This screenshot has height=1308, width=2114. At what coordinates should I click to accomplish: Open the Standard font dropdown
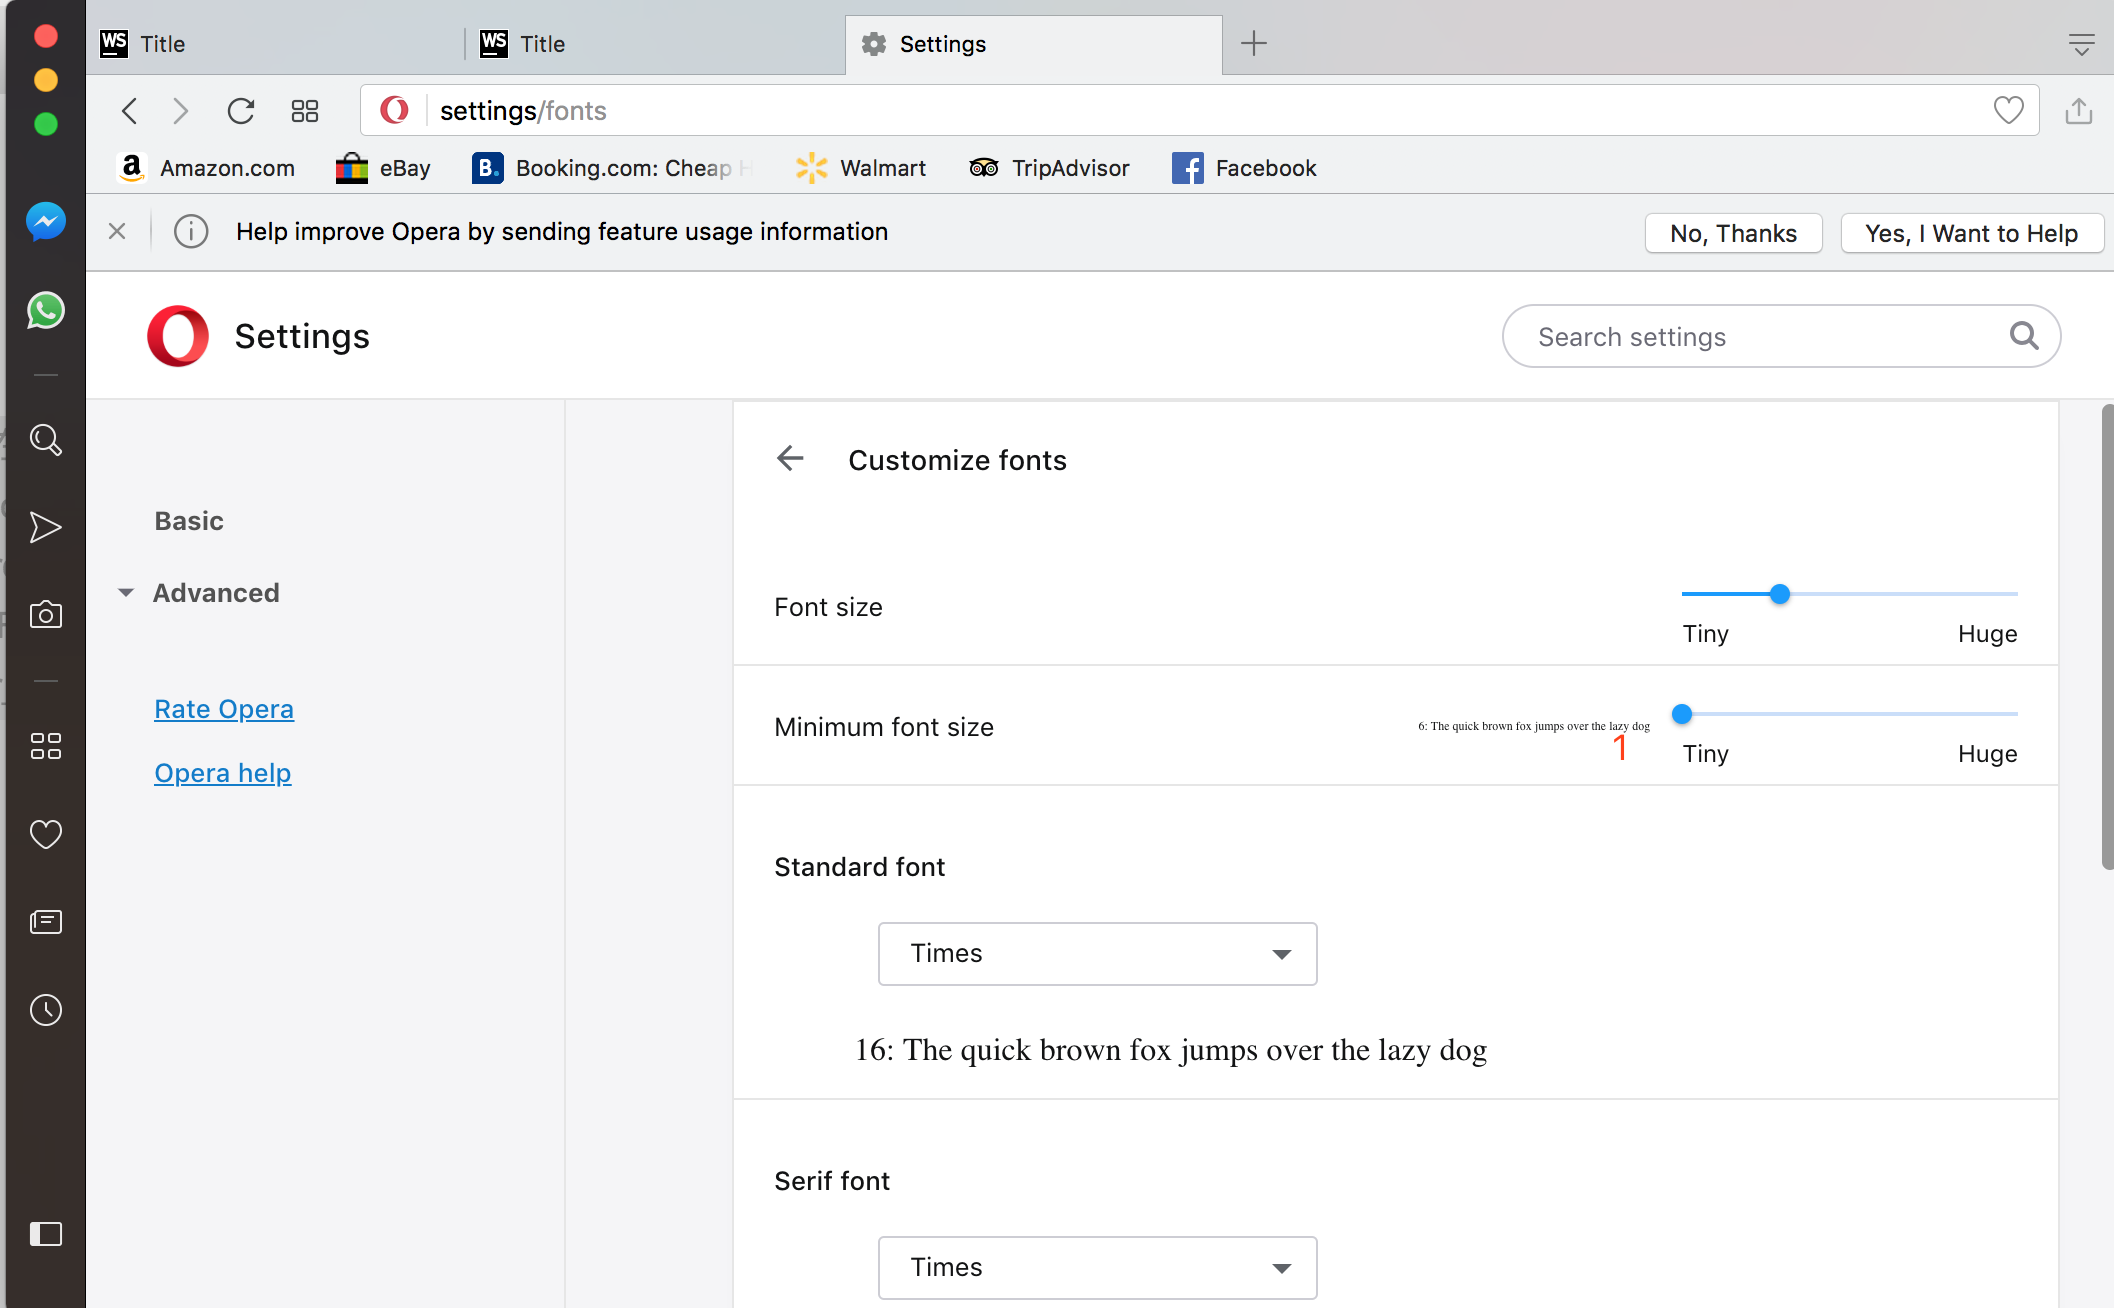(x=1097, y=954)
